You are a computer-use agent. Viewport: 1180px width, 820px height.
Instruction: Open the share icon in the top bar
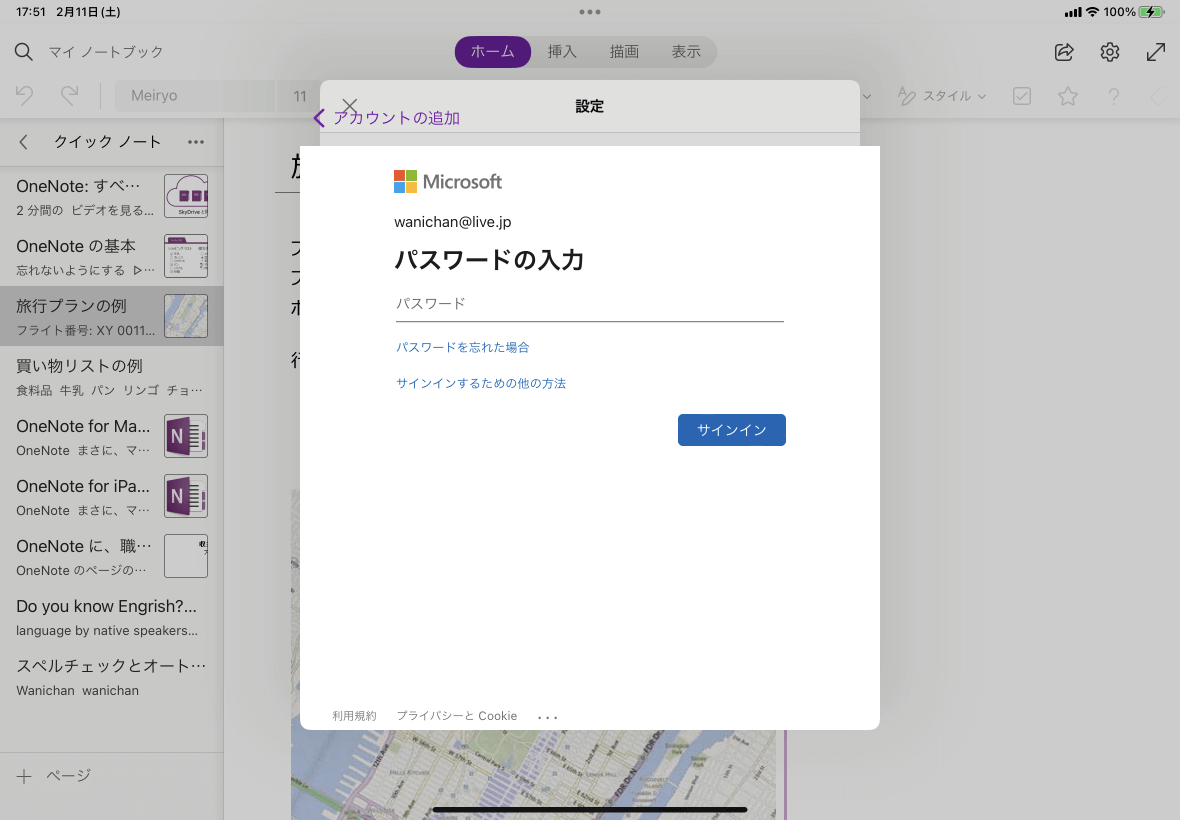pyautogui.click(x=1063, y=52)
